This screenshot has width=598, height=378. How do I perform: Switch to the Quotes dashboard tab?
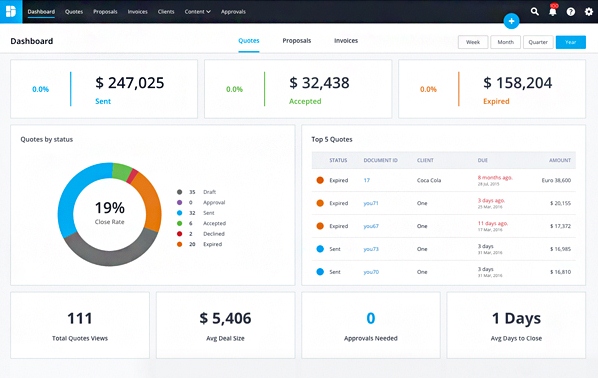pos(249,40)
